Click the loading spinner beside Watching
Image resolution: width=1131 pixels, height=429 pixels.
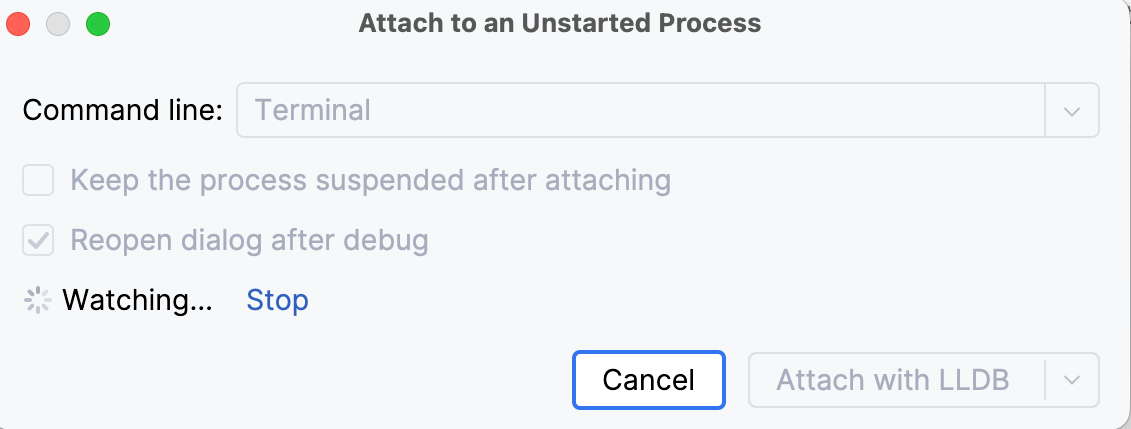click(37, 300)
